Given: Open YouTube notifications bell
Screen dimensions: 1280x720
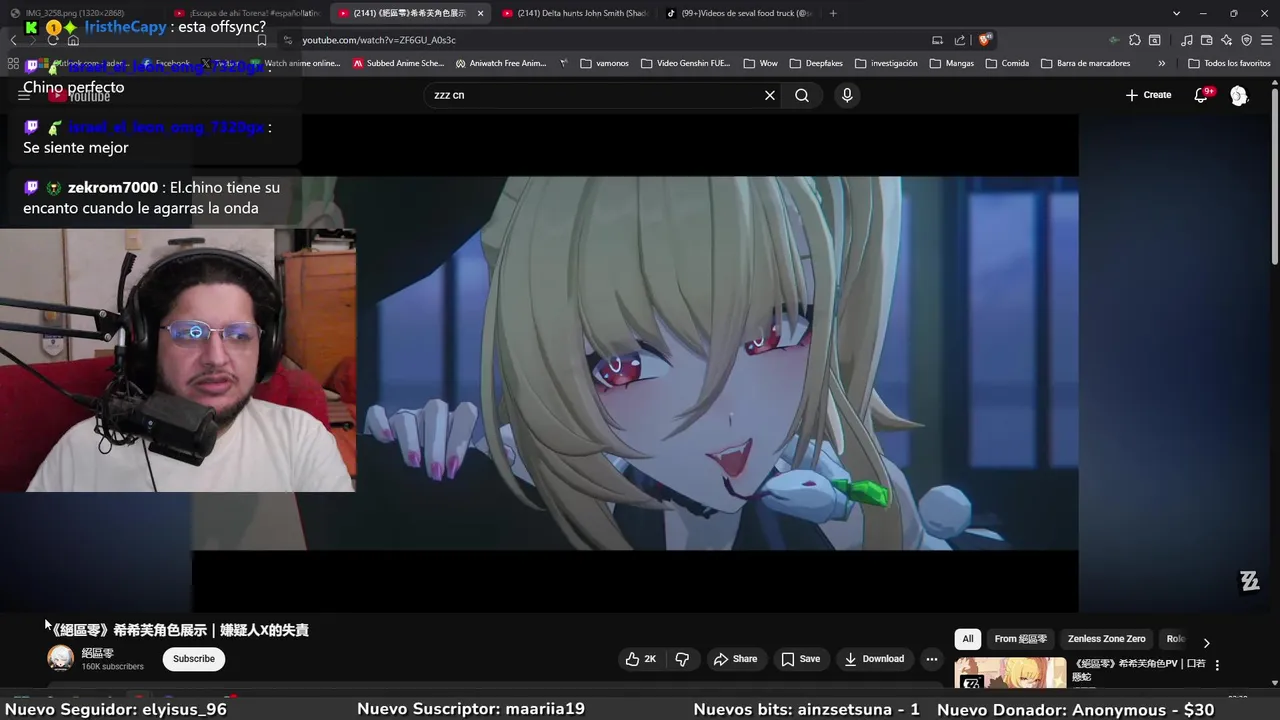Looking at the screenshot, I should [1202, 95].
